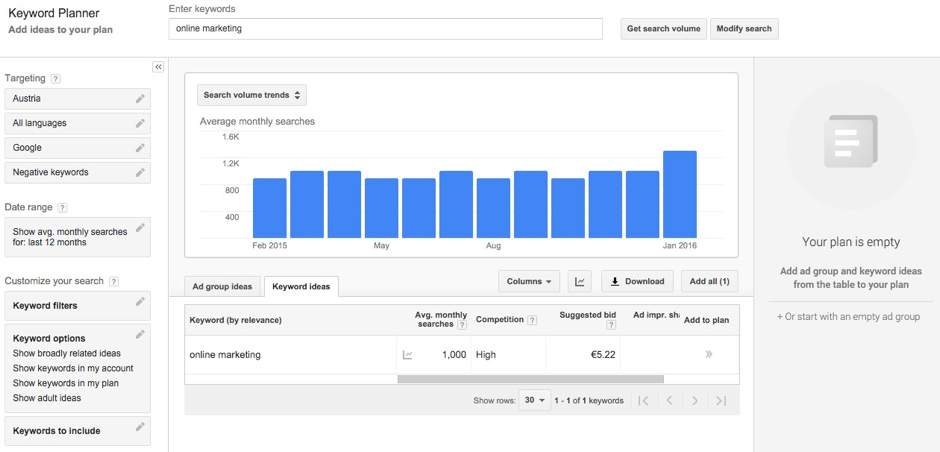Screen dimensions: 940x452
Task: Click the Feb 2015 chart bar
Action: coord(270,208)
